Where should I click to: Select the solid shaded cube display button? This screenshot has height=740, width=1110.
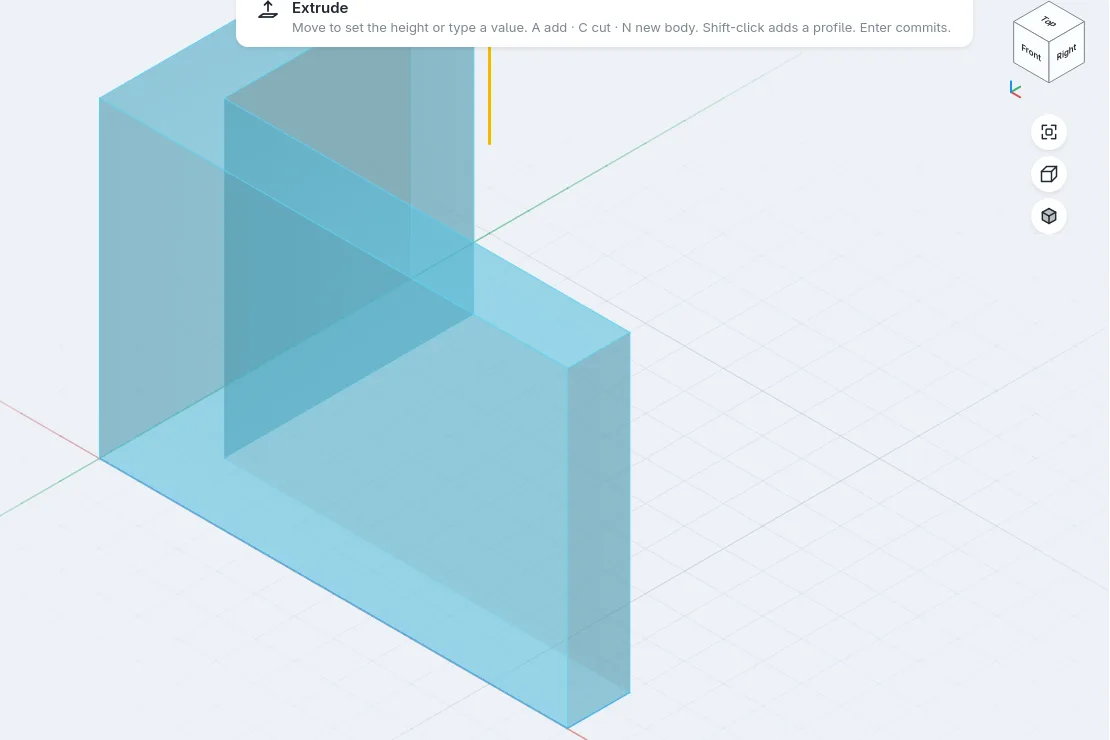(1048, 216)
